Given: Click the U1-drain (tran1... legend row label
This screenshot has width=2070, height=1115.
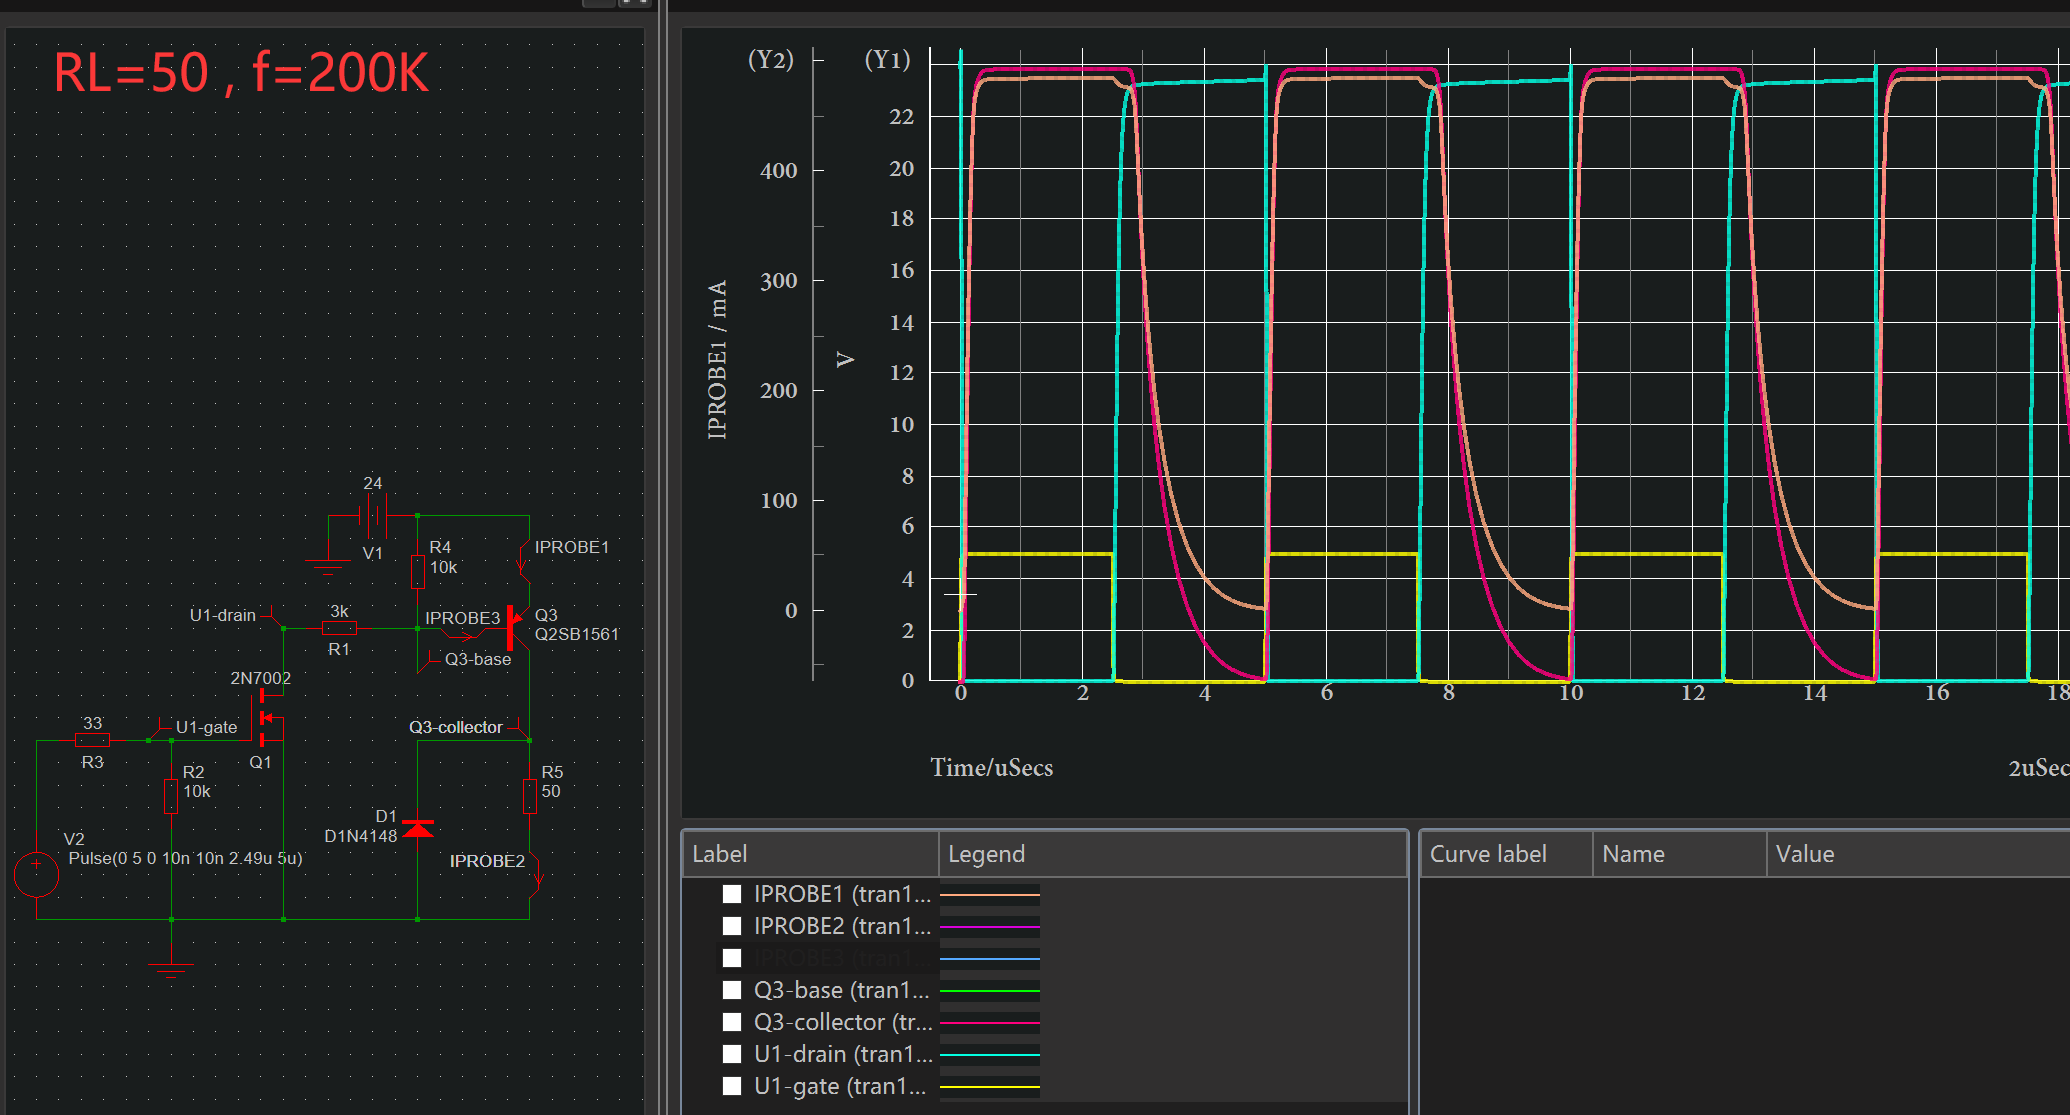Looking at the screenshot, I should tap(843, 1054).
